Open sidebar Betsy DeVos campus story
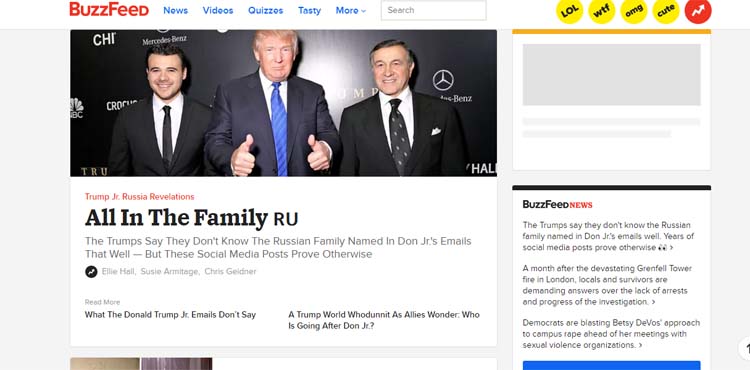This screenshot has height=370, width=750. (x=611, y=334)
